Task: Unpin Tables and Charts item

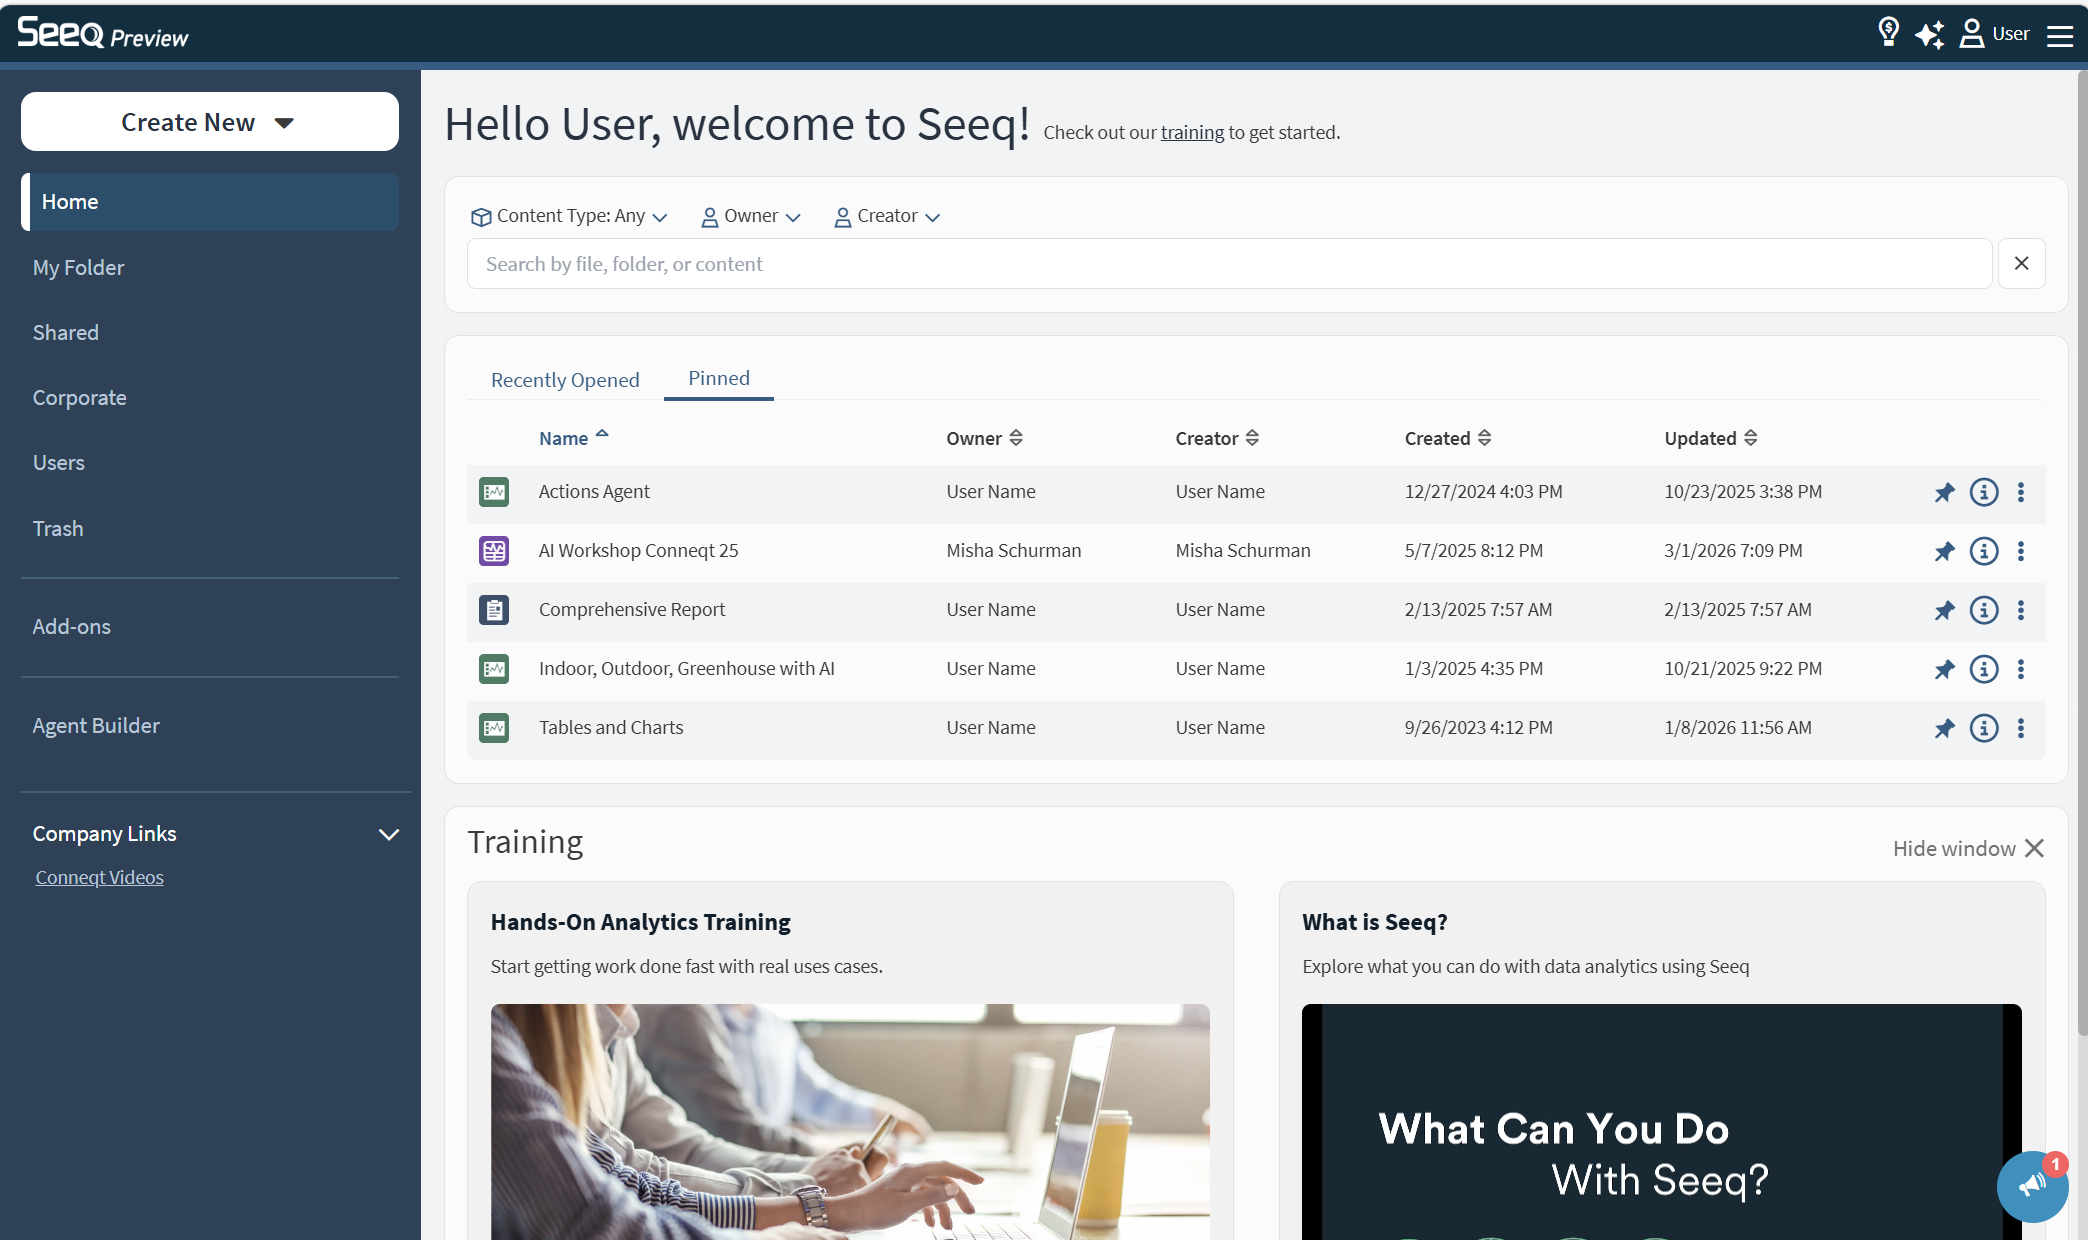Action: [x=1944, y=728]
